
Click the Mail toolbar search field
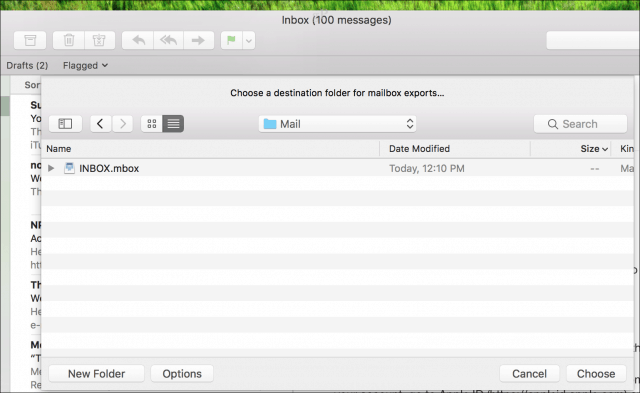pyautogui.click(x=593, y=40)
